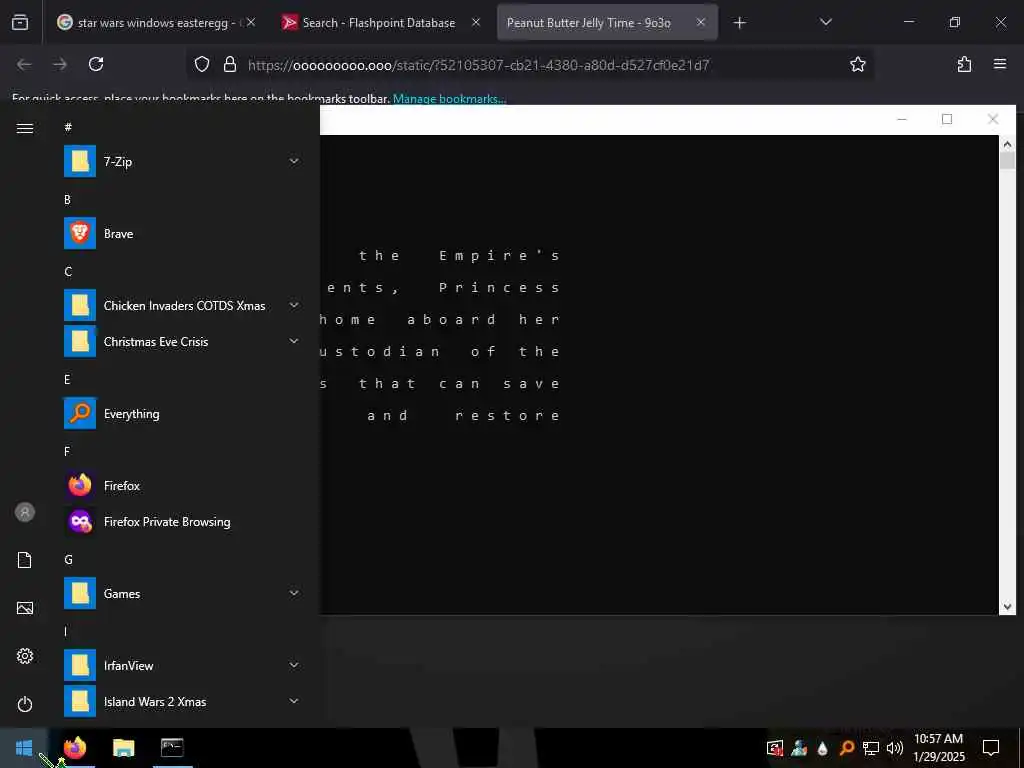Open the list all tabs dropdown
The width and height of the screenshot is (1024, 768).
(825, 23)
